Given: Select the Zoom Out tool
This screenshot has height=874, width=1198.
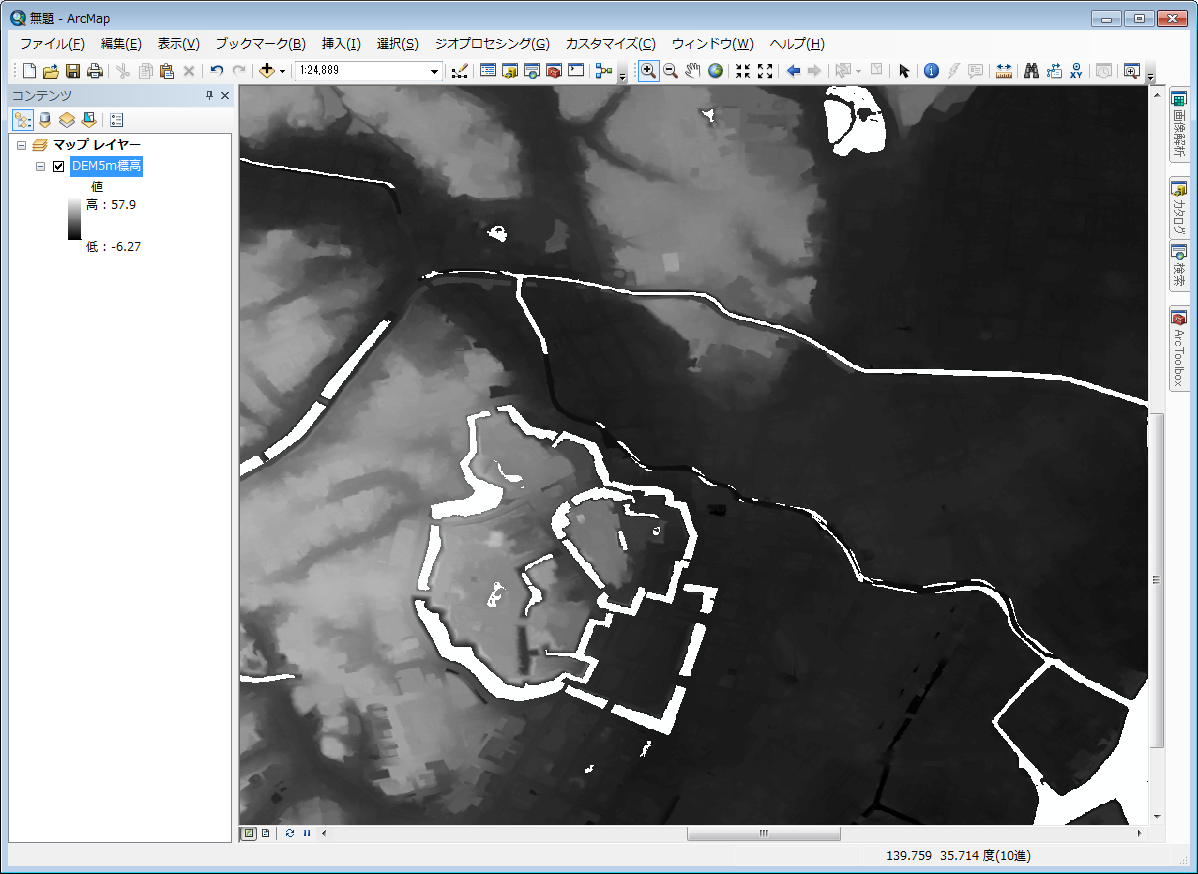Looking at the screenshot, I should (670, 71).
